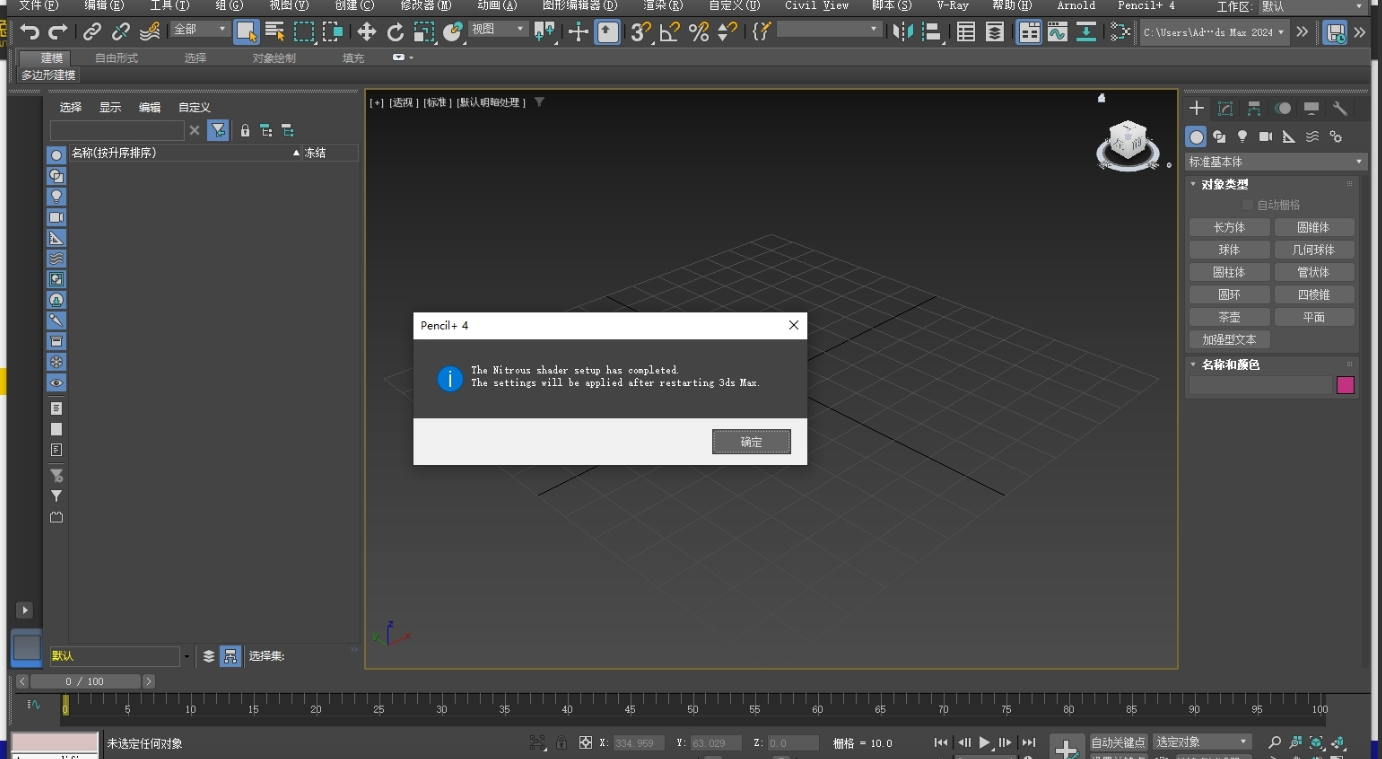Open the workspace 默认 dropdown
Image resolution: width=1382 pixels, height=759 pixels.
[x=1312, y=7]
